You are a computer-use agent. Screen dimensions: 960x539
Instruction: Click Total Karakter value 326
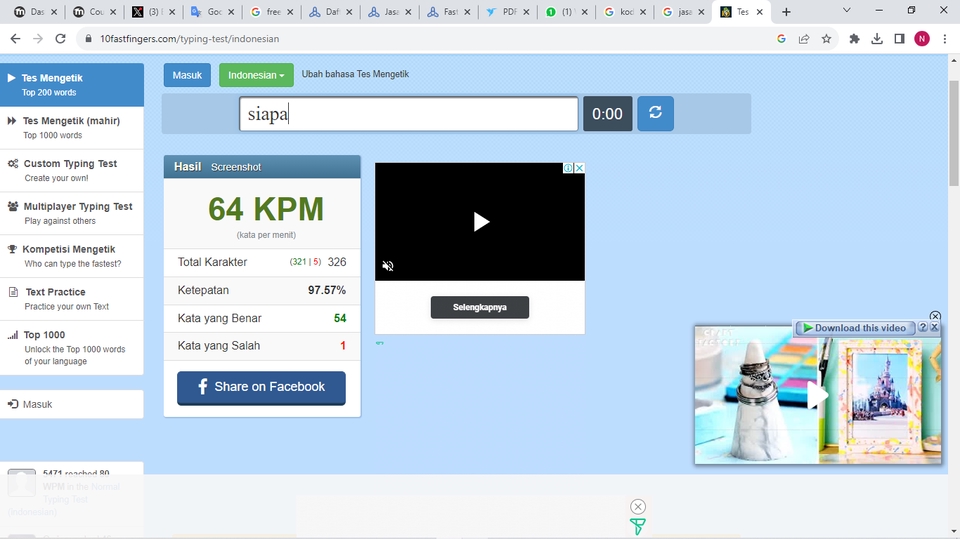337,262
